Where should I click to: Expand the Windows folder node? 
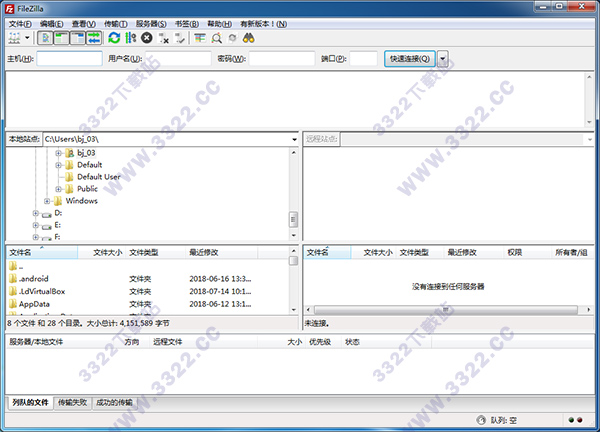tap(47, 201)
